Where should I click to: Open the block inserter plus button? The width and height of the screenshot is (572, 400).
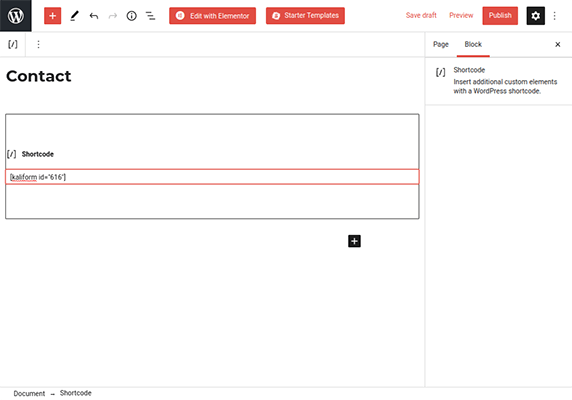point(53,16)
